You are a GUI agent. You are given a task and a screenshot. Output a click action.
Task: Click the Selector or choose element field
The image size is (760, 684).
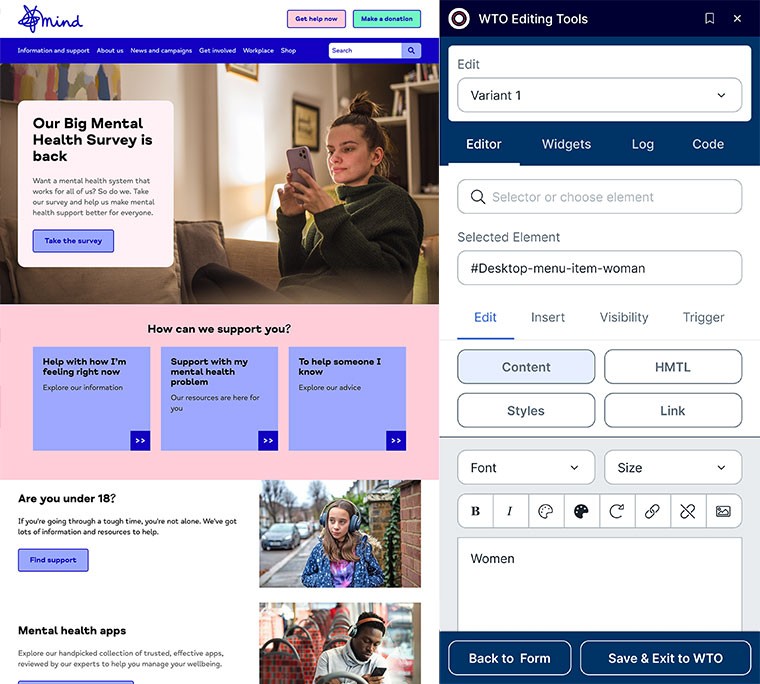[x=599, y=197]
